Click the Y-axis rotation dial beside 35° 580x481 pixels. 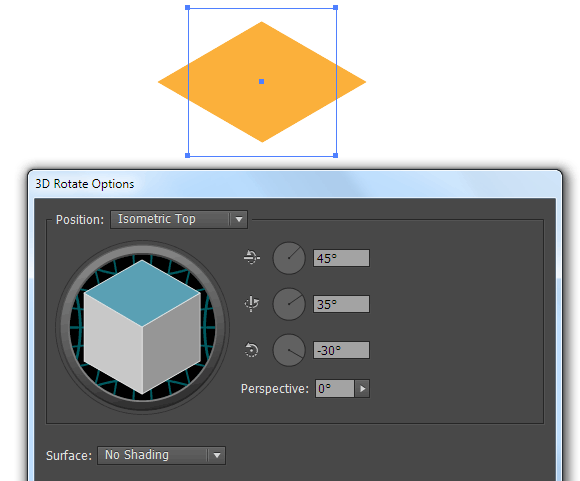[x=289, y=304]
